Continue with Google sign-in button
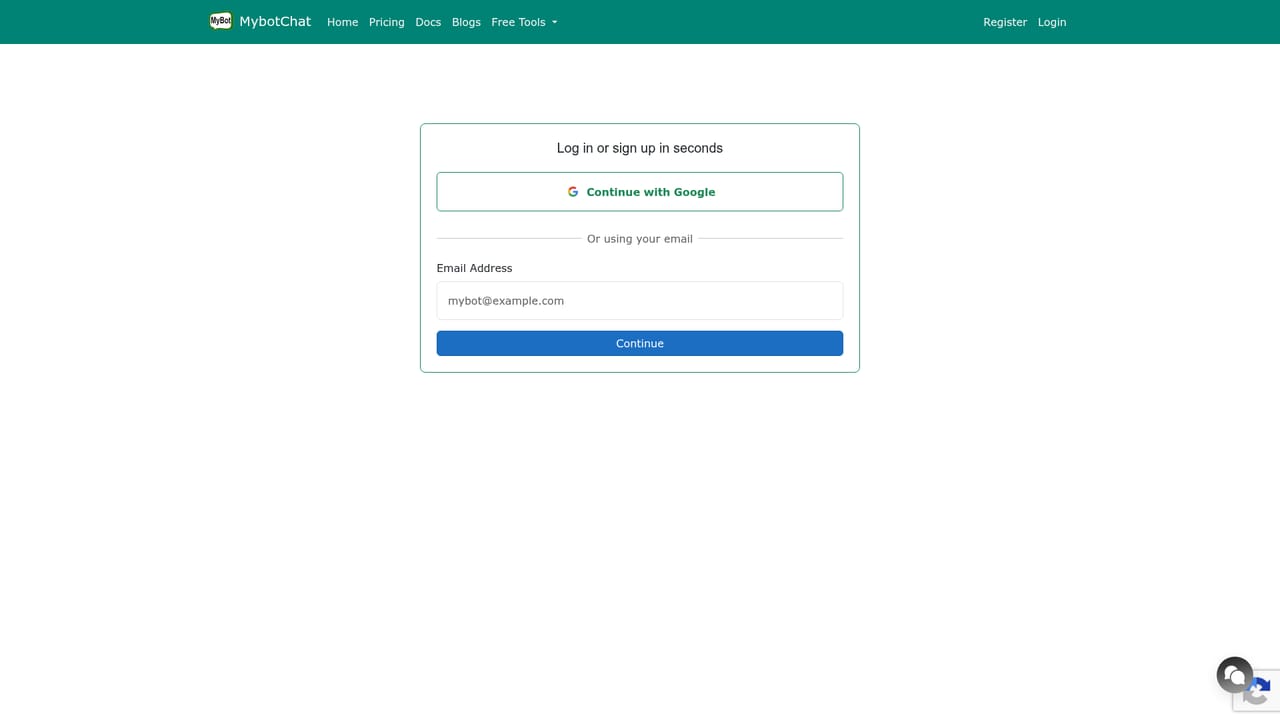Viewport: 1280px width, 720px height. tap(640, 192)
